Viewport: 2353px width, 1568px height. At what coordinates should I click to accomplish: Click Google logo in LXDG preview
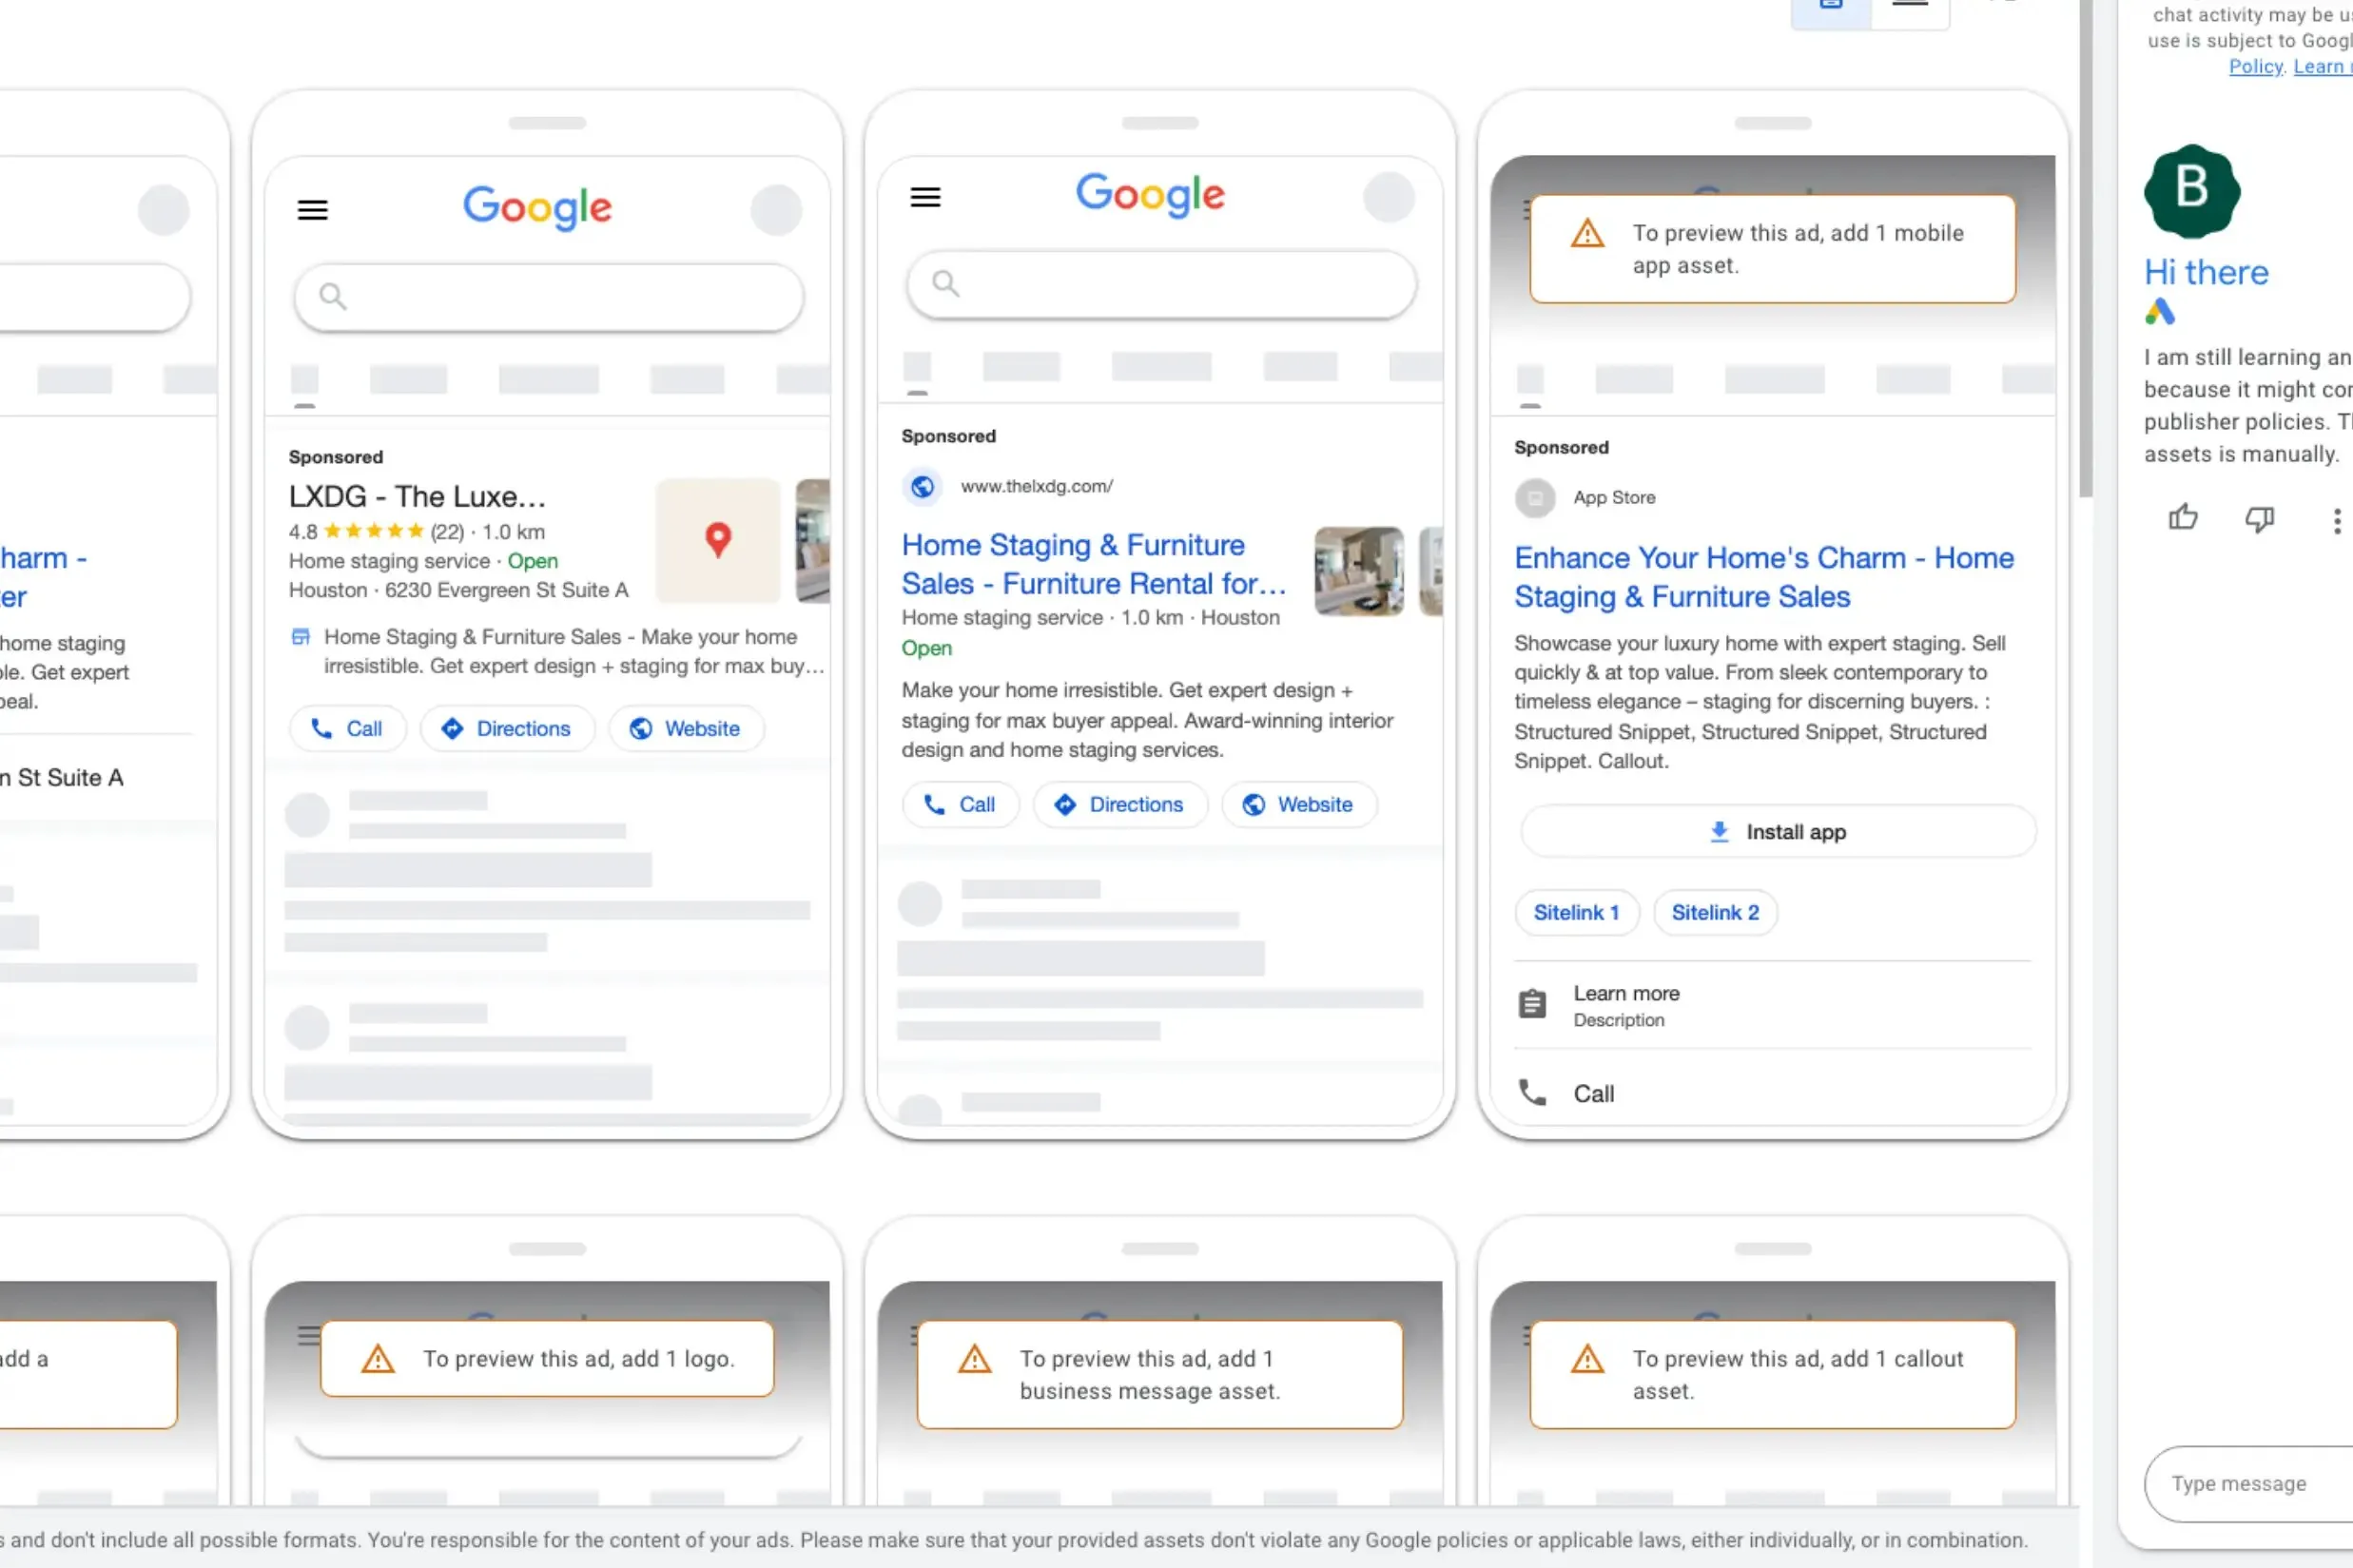pyautogui.click(x=537, y=209)
